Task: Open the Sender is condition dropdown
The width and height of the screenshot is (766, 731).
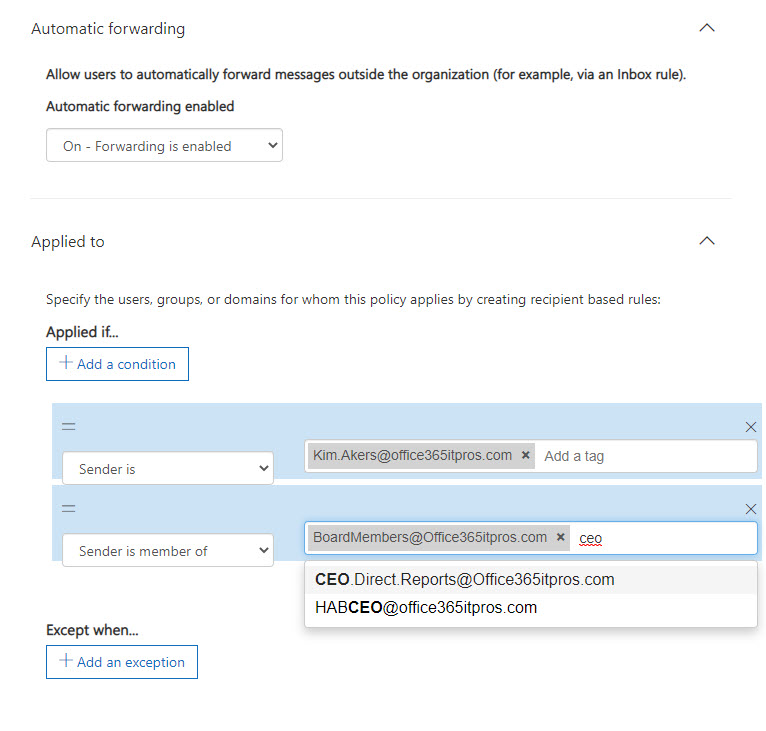Action: (x=168, y=468)
